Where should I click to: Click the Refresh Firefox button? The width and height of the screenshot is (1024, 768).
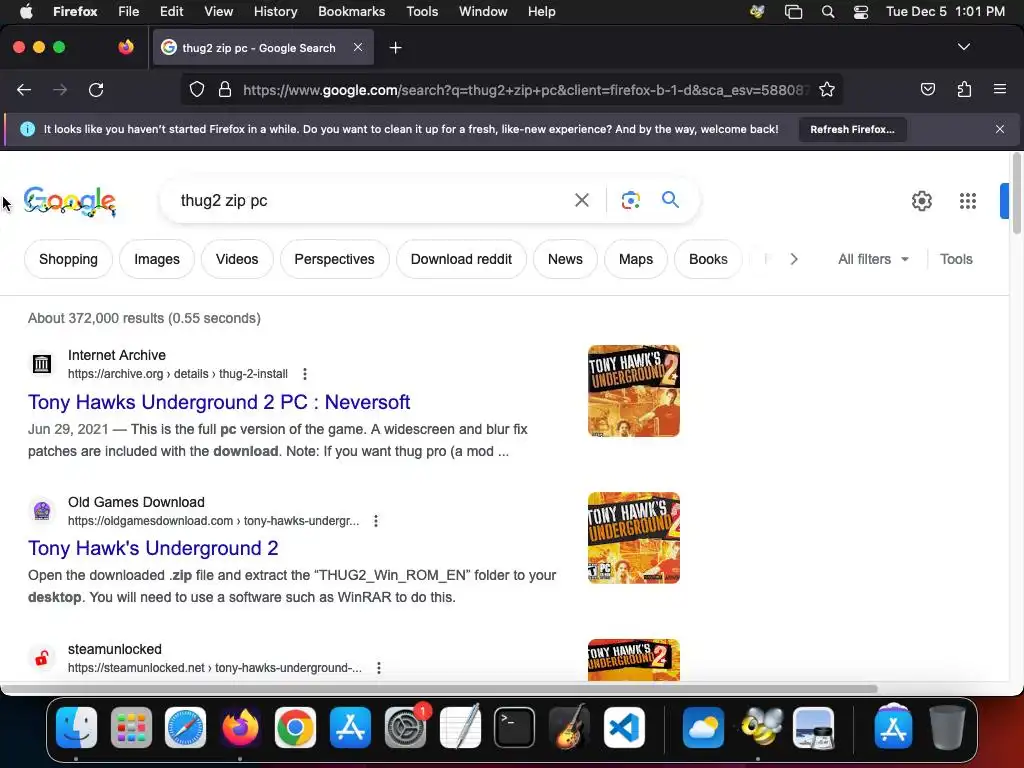pyautogui.click(x=852, y=129)
